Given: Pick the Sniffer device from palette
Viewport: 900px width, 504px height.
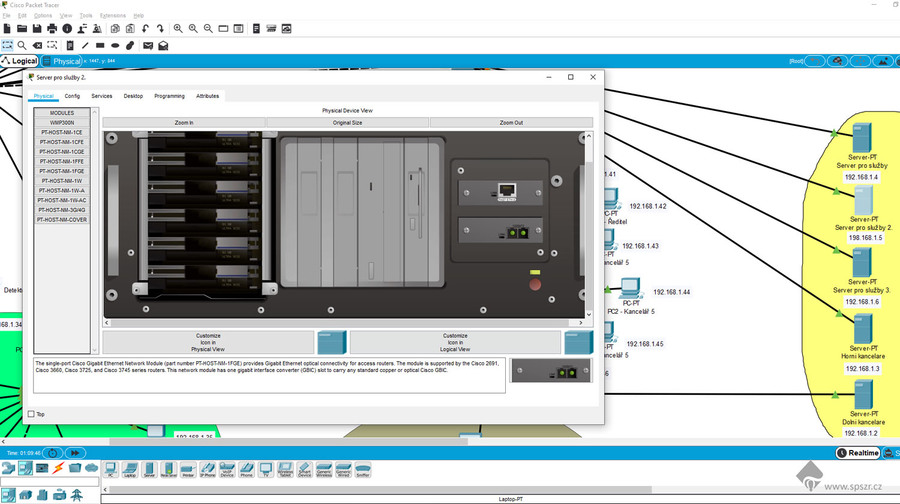Looking at the screenshot, I should [x=363, y=470].
